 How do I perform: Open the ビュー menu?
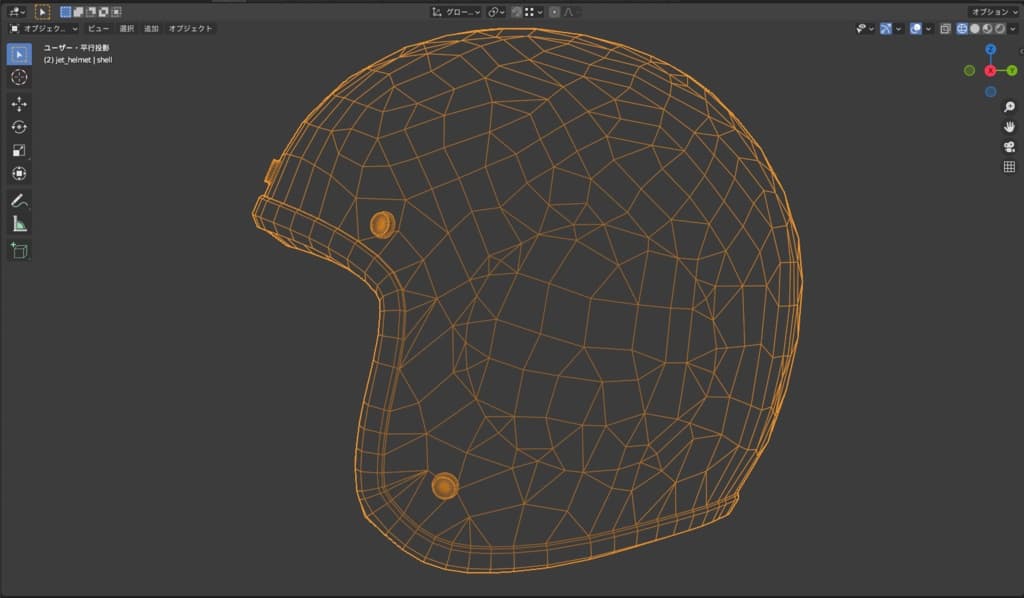tap(98, 29)
